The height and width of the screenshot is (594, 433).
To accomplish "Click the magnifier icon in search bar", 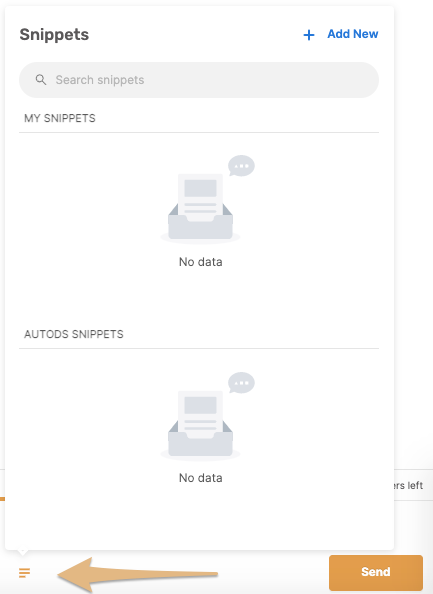I will tap(41, 80).
